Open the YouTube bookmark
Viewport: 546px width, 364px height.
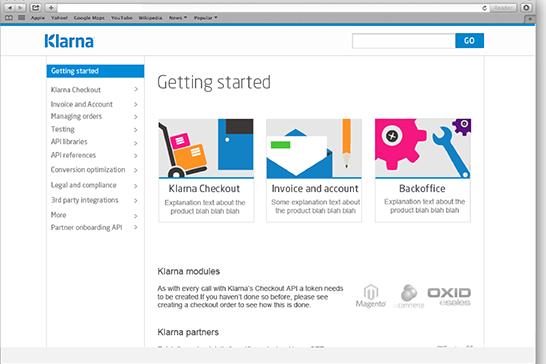click(122, 18)
